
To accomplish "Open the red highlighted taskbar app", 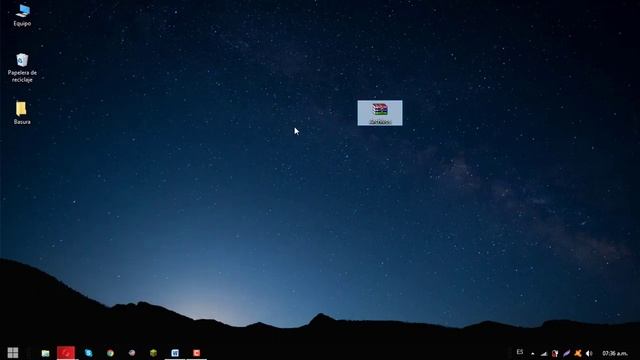I will [66, 353].
